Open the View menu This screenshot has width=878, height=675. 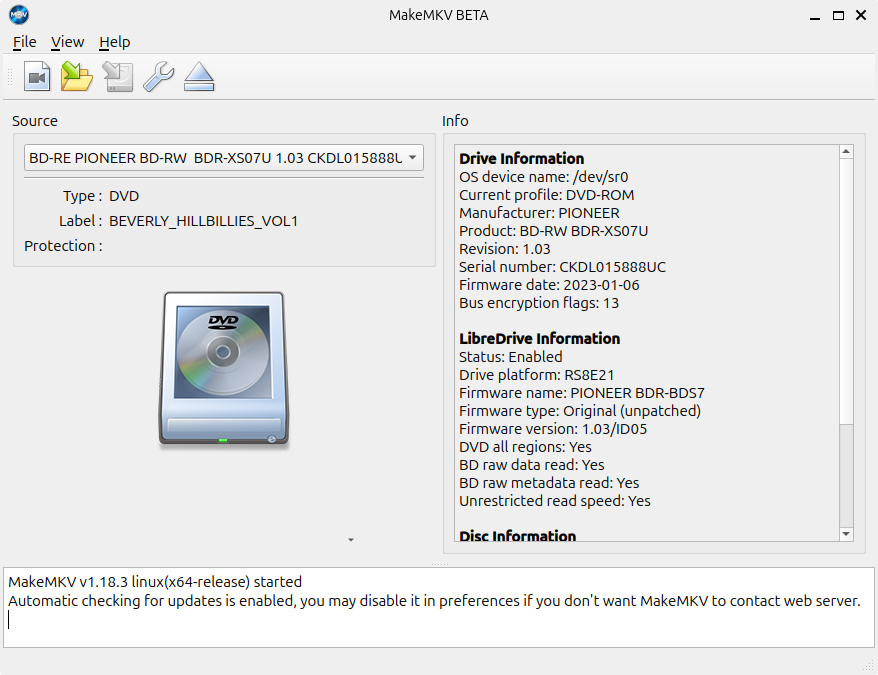pyautogui.click(x=67, y=42)
